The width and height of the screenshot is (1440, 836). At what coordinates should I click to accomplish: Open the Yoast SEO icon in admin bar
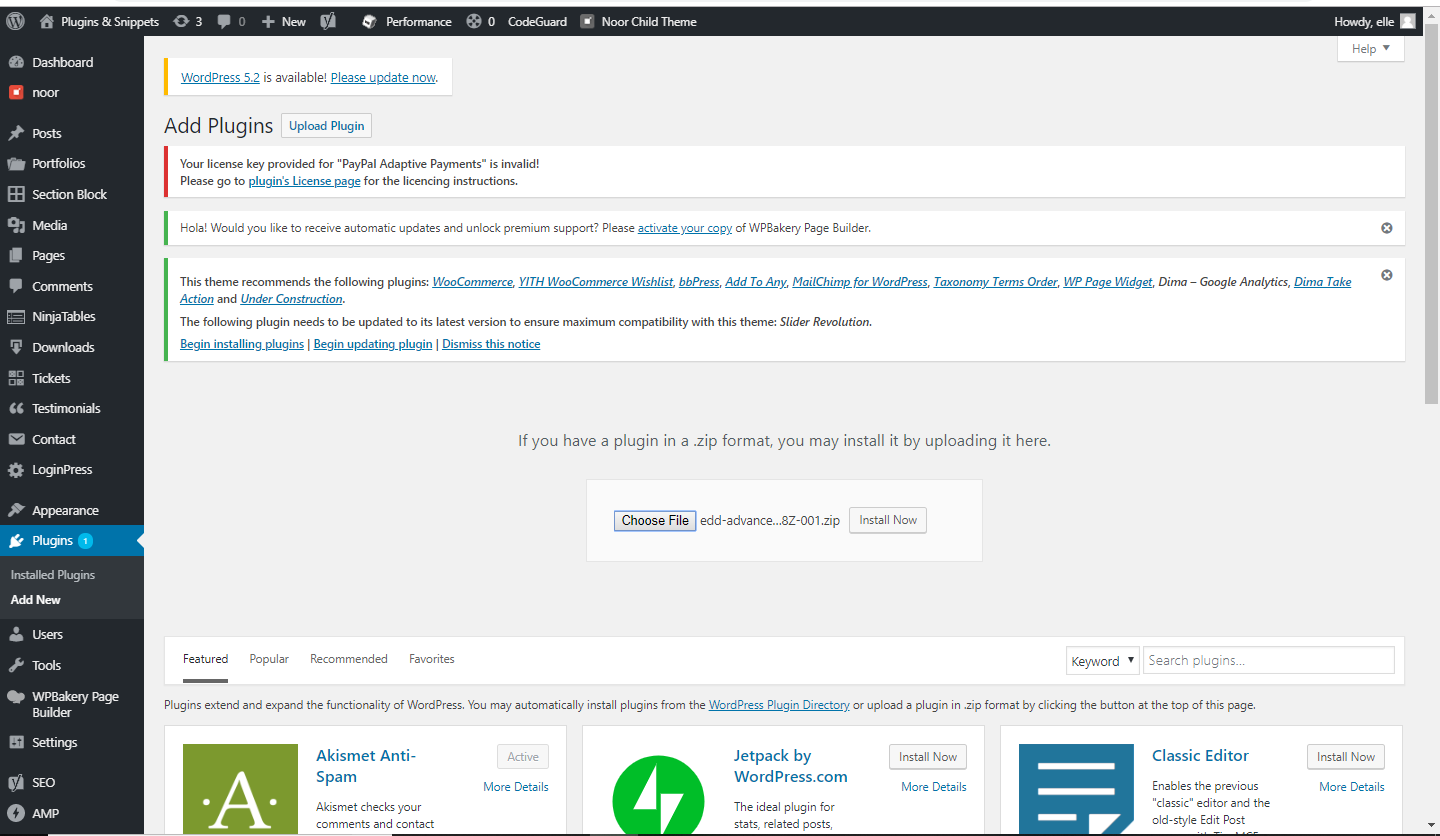pyautogui.click(x=328, y=21)
